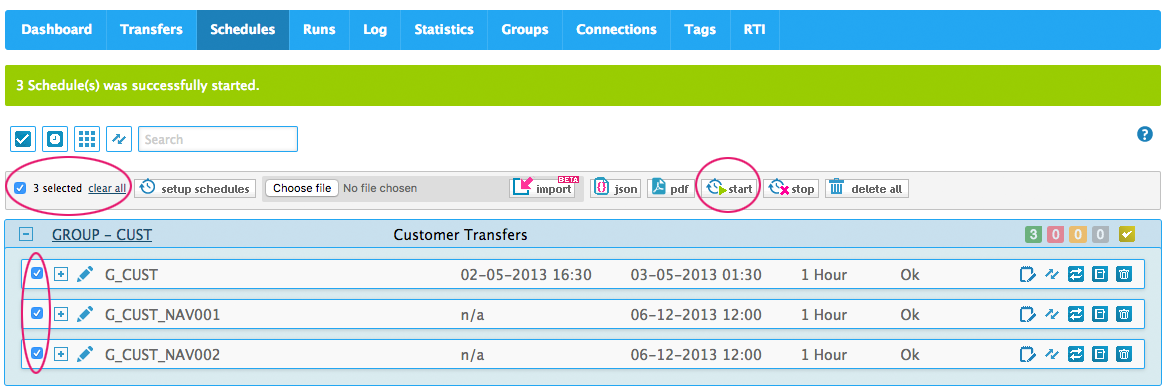
Task: Export schedules with the json button
Action: pos(615,188)
